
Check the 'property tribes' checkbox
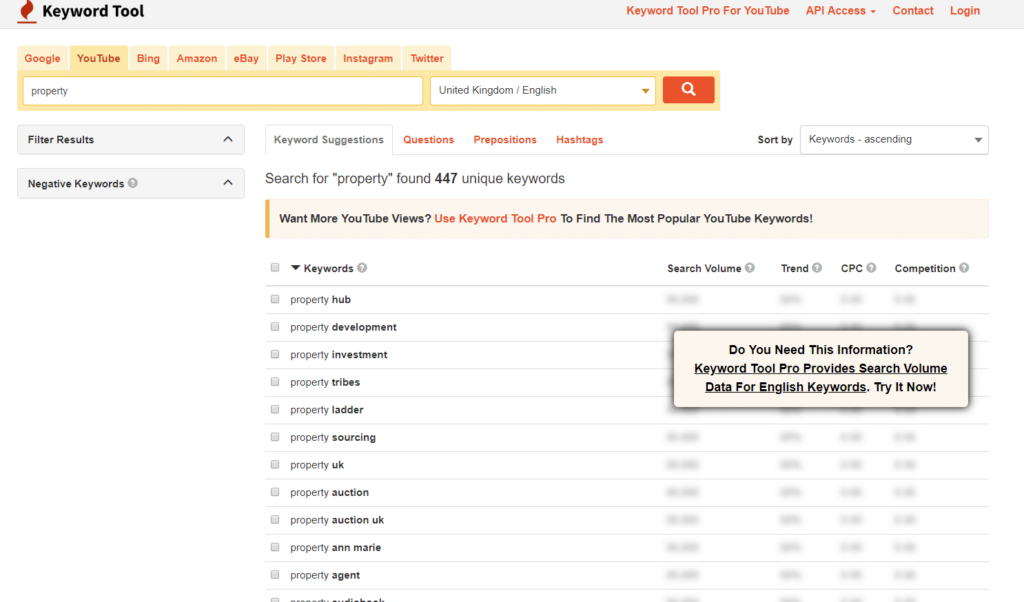point(275,381)
